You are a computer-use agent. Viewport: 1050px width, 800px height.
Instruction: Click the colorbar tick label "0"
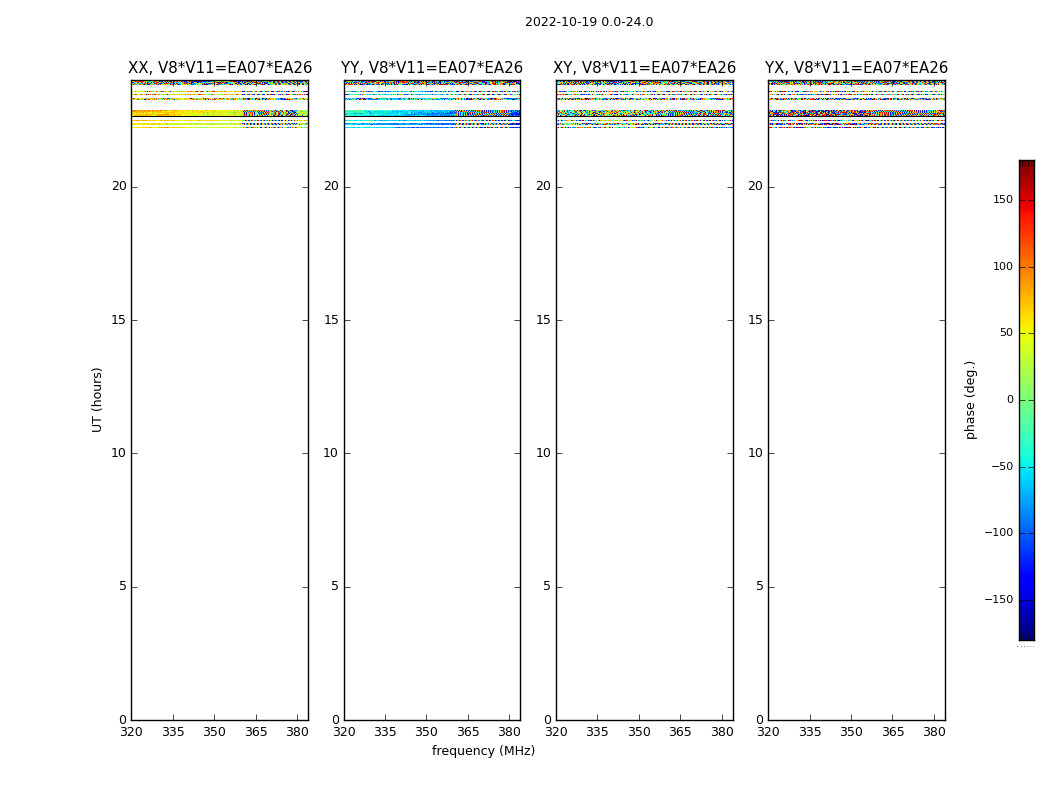pos(1010,400)
